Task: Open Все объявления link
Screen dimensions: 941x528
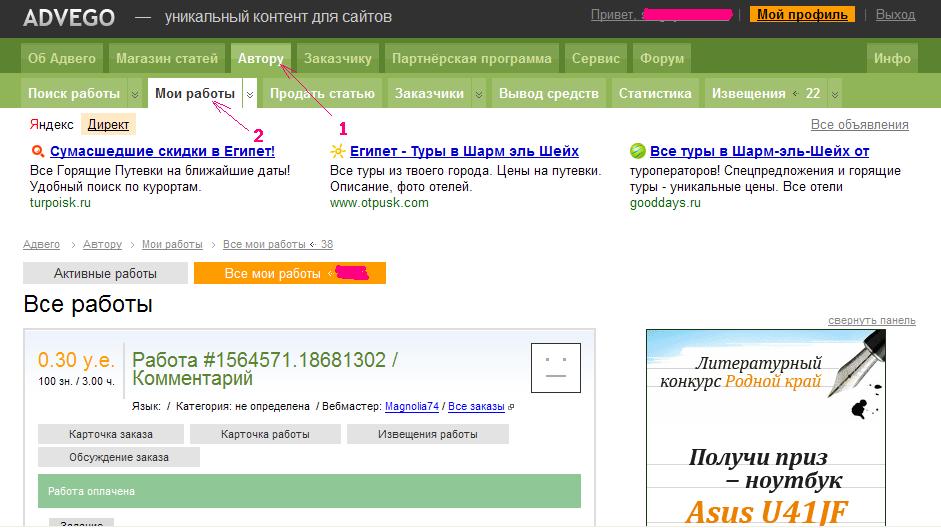Action: point(859,124)
